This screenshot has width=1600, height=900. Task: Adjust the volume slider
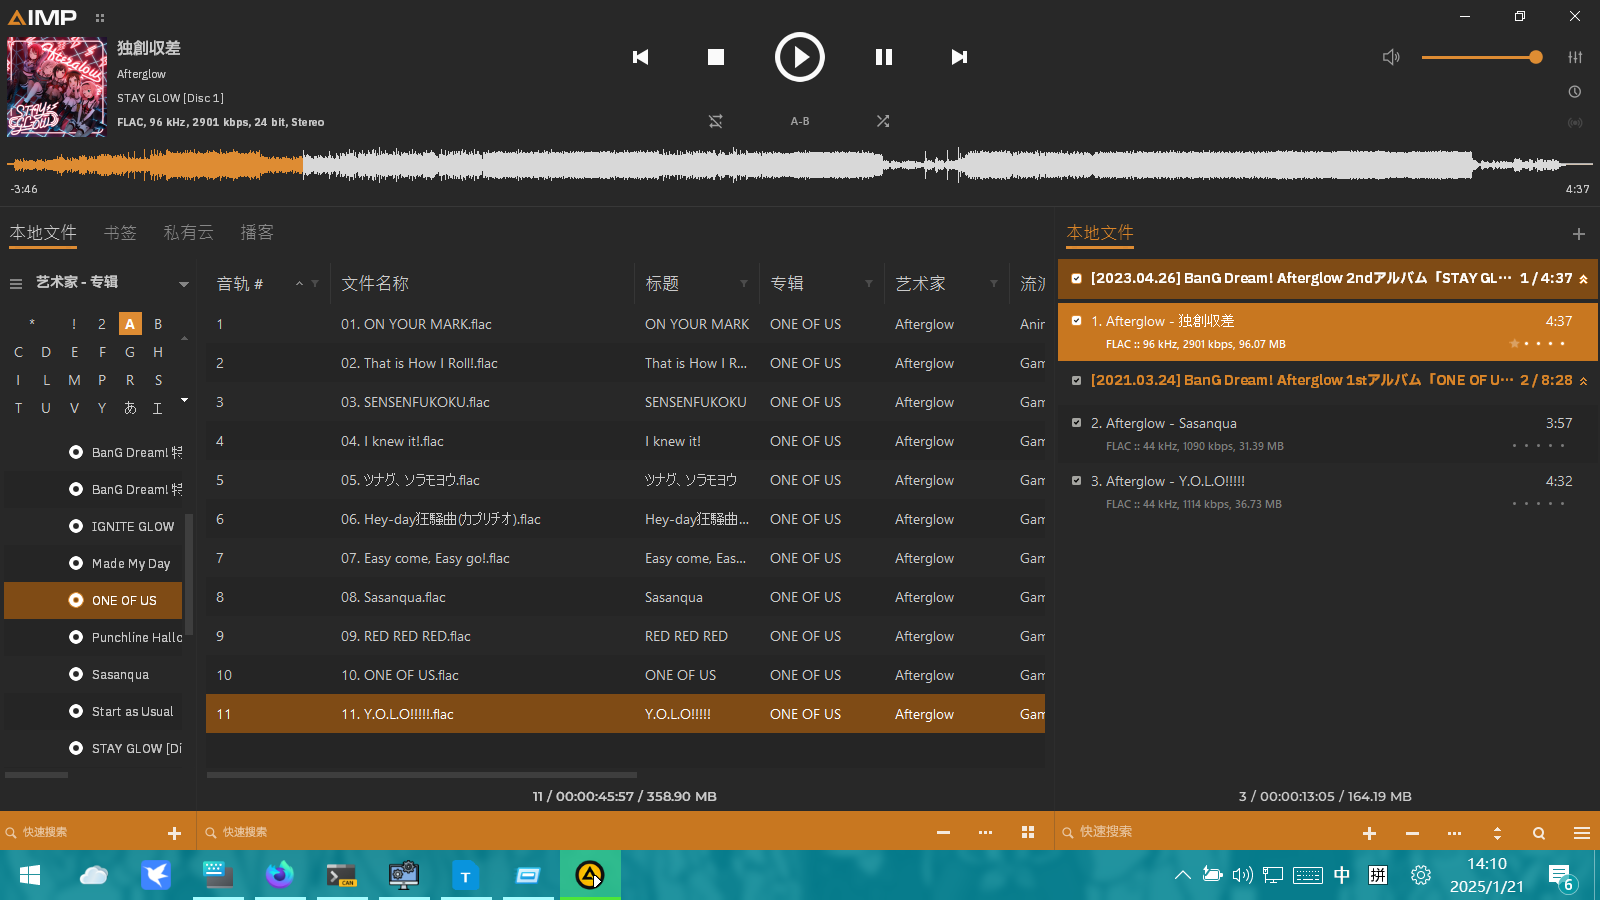[1482, 57]
